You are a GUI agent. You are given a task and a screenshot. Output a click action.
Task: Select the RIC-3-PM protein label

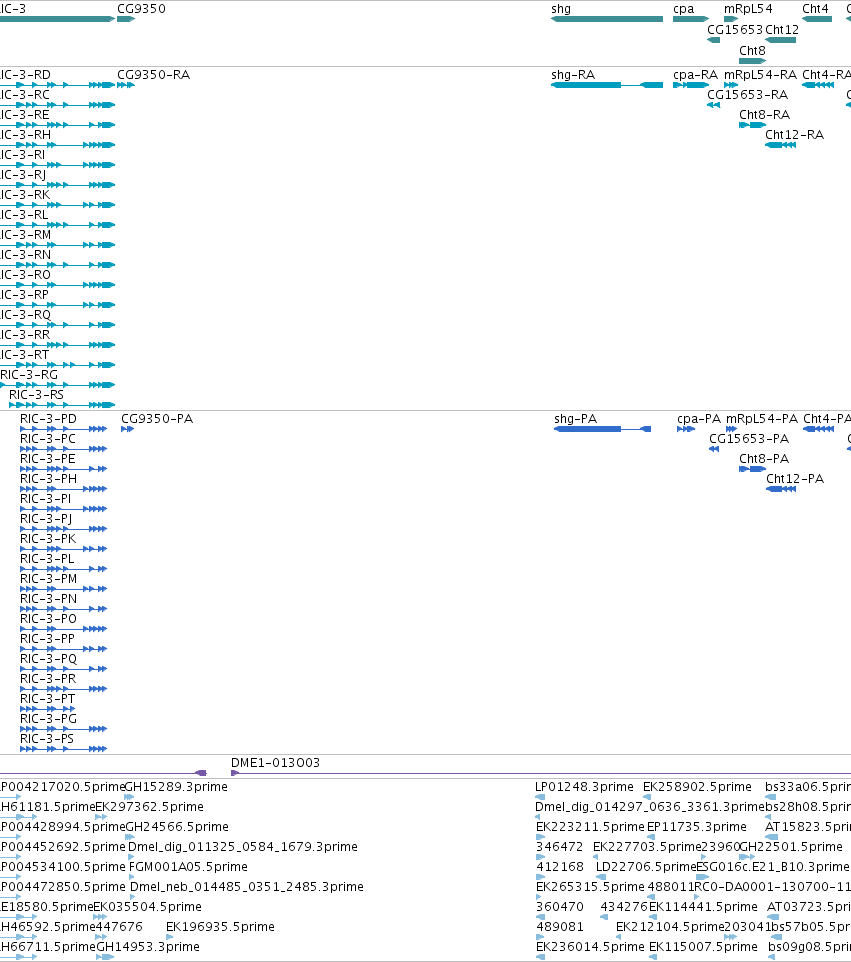tap(48, 579)
